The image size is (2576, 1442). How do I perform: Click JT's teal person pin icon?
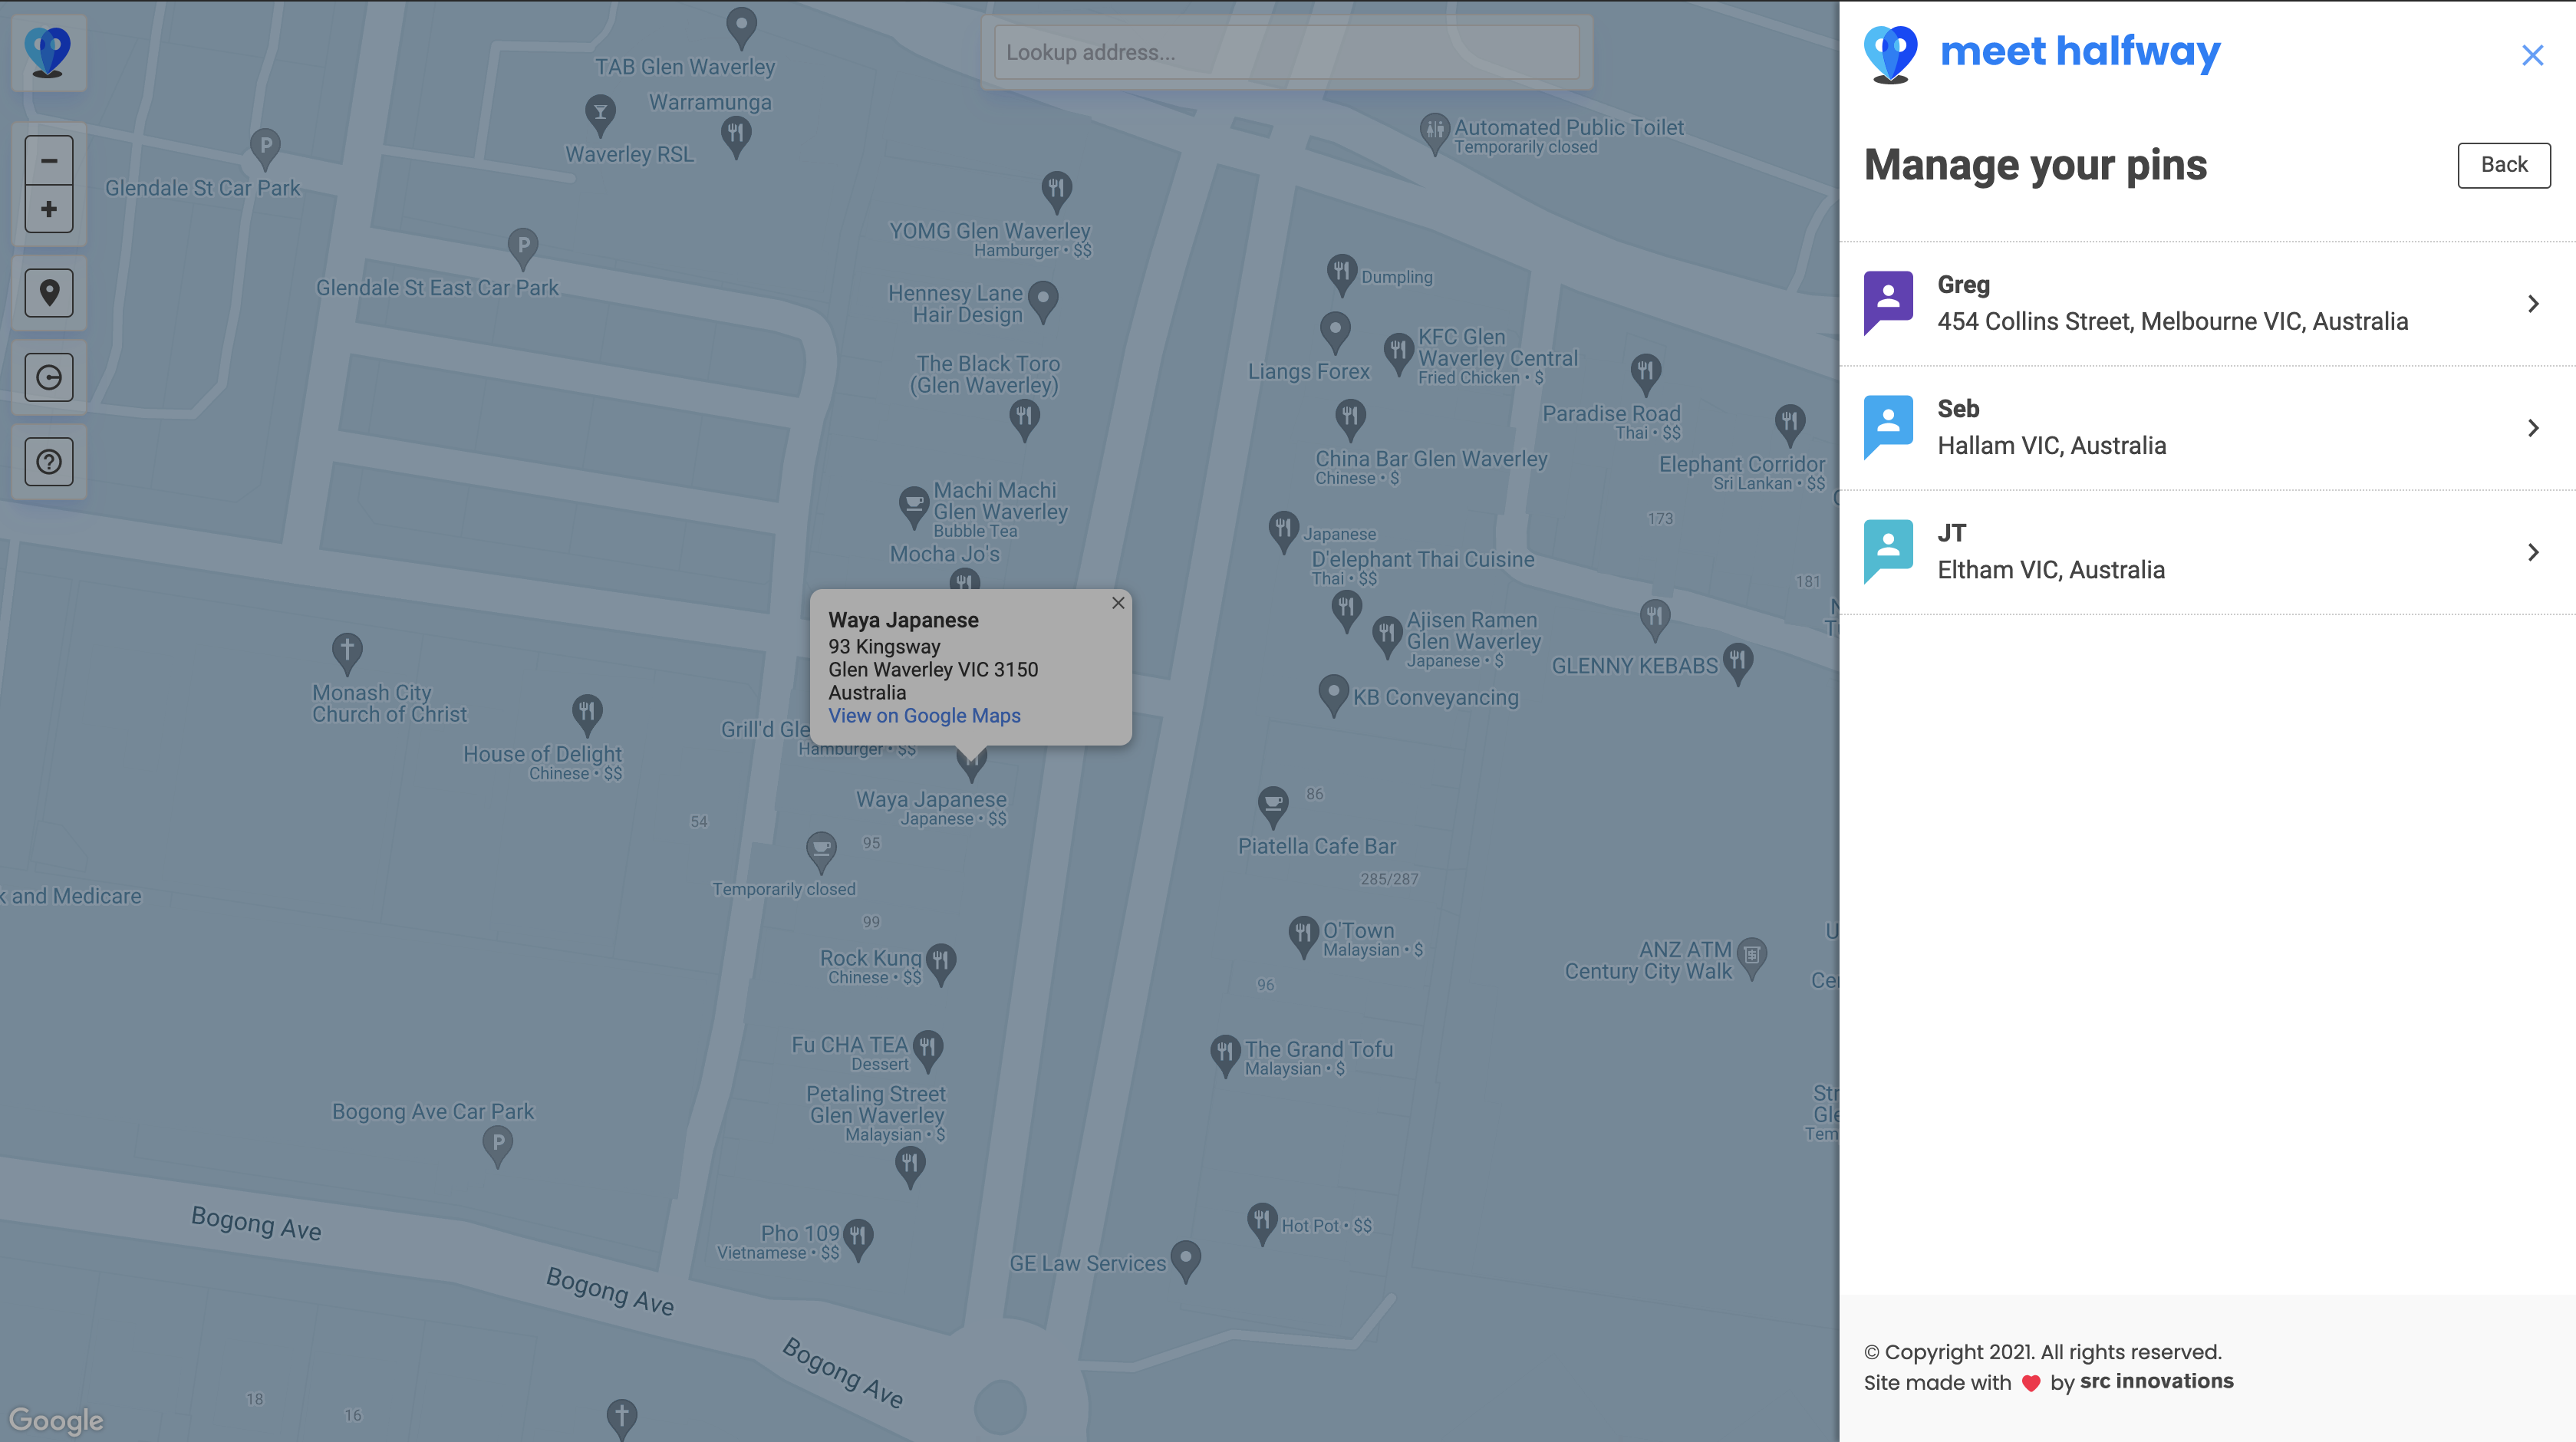(1888, 549)
